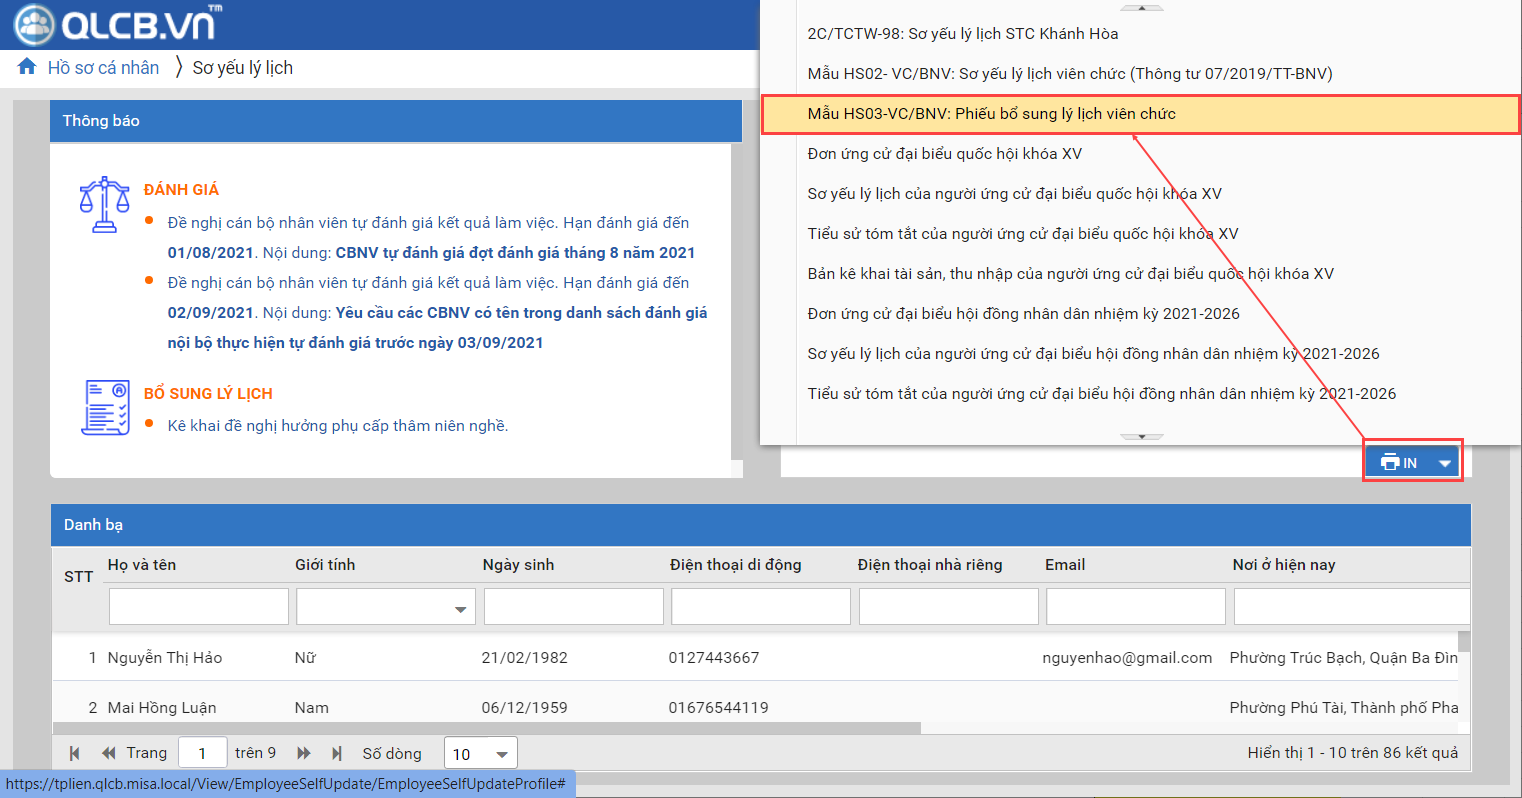
Task: Open Hồ sơ cá nhân breadcrumb link
Action: coord(103,68)
